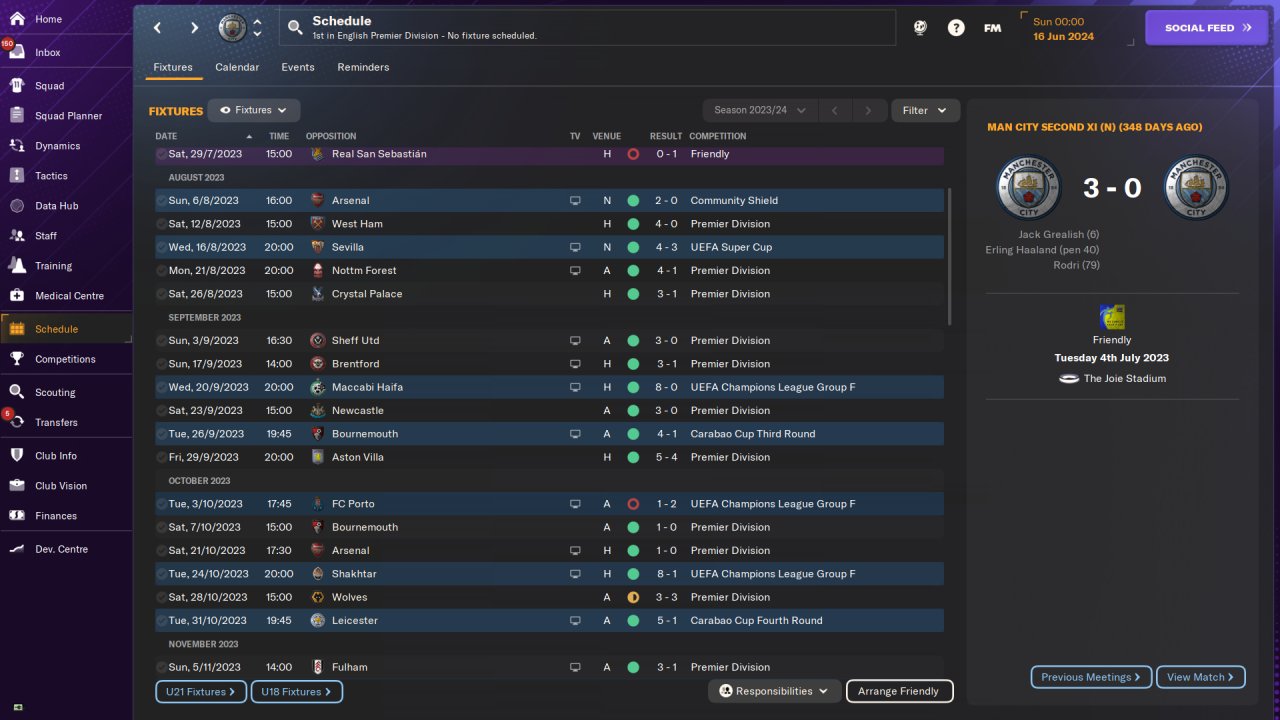Go to the next season with the right chevron
This screenshot has height=720, width=1280.
(869, 110)
